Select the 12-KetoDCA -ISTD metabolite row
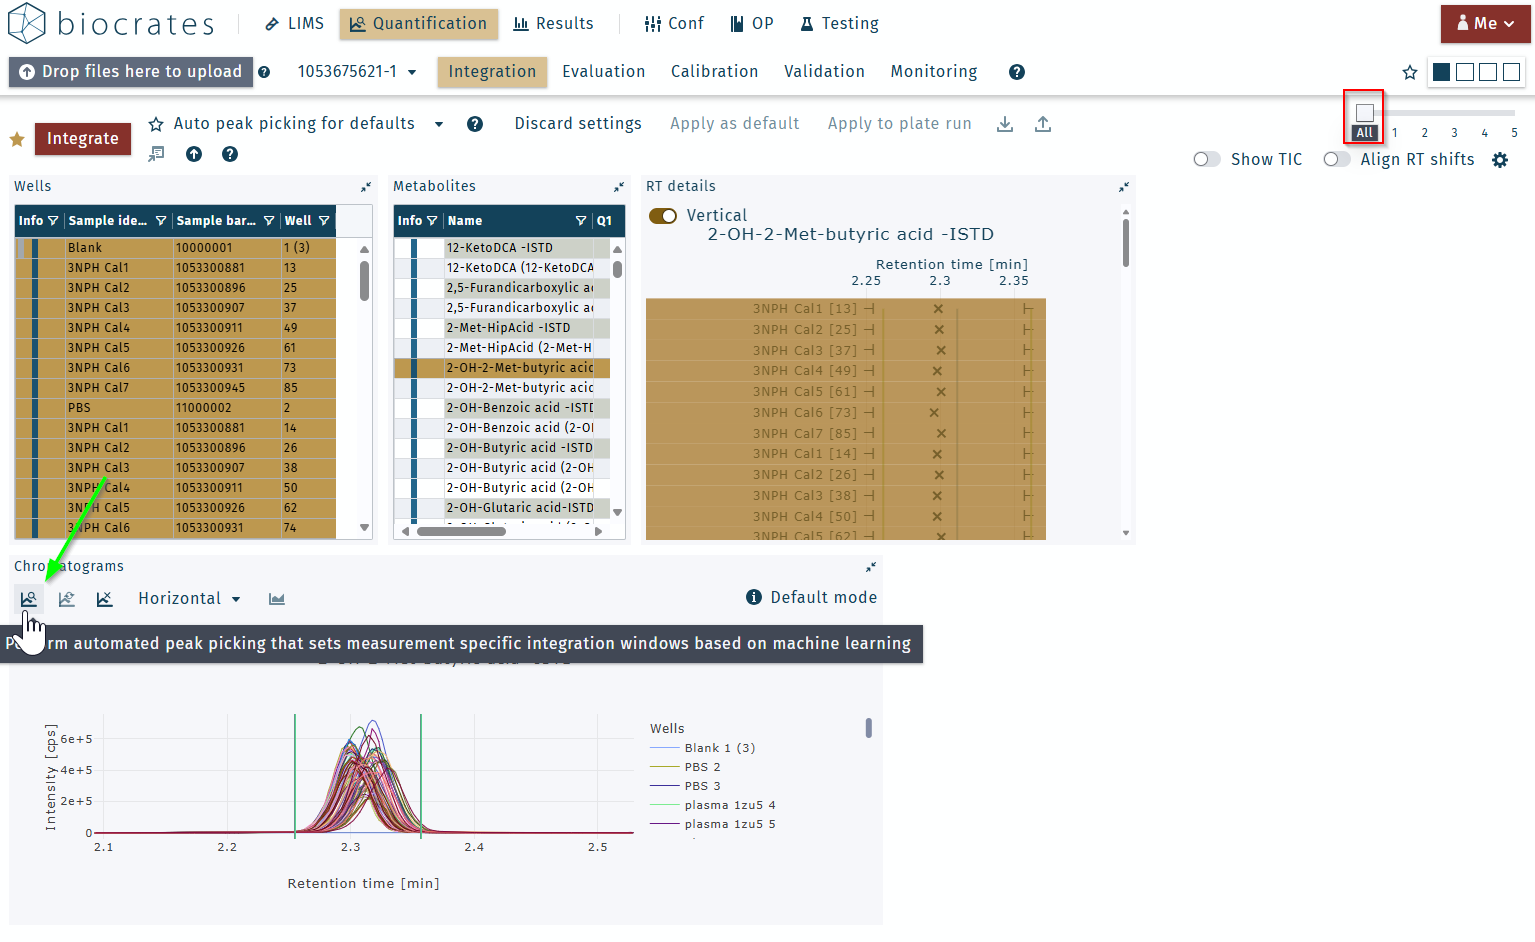 503,248
